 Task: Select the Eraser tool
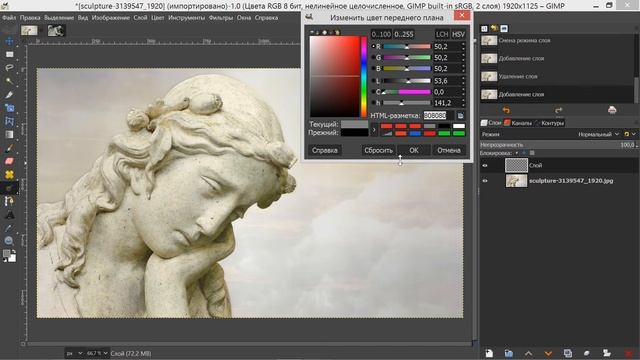tap(9, 161)
